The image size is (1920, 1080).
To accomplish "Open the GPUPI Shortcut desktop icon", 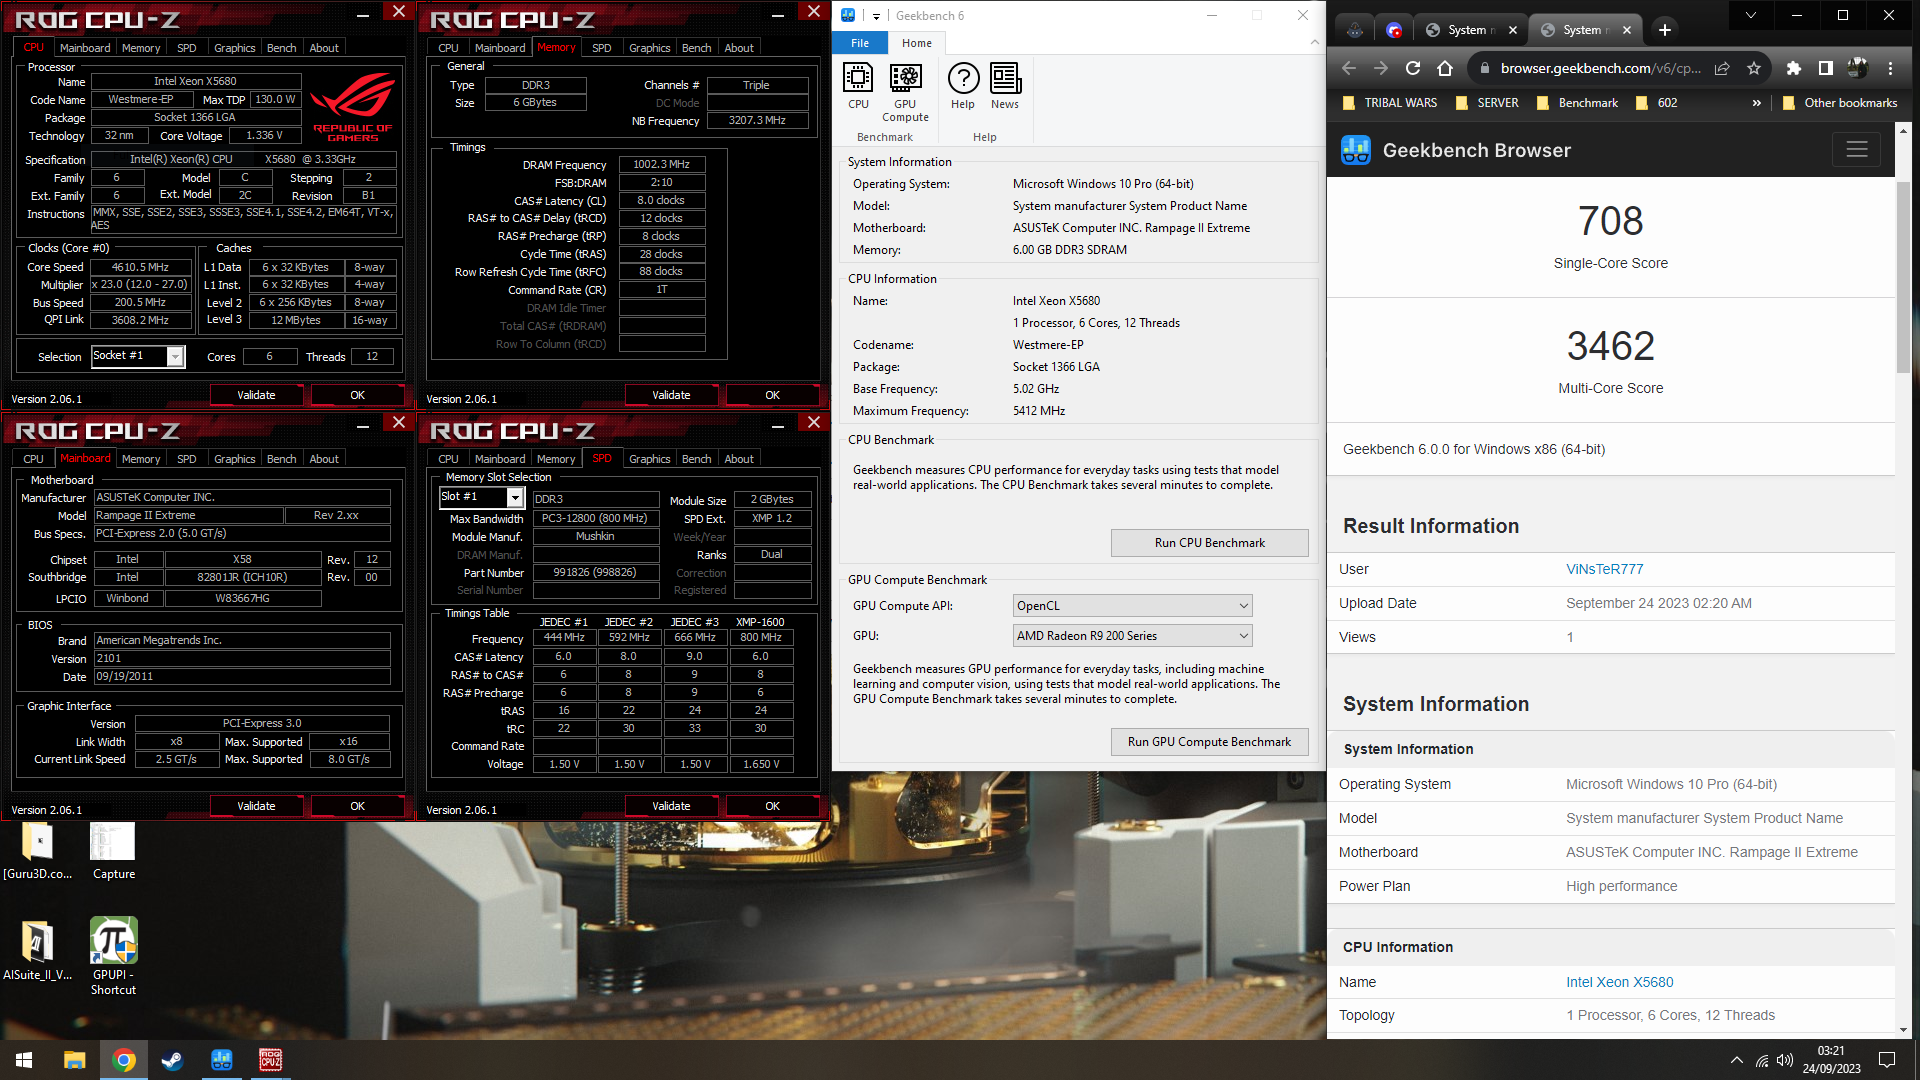I will (113, 956).
